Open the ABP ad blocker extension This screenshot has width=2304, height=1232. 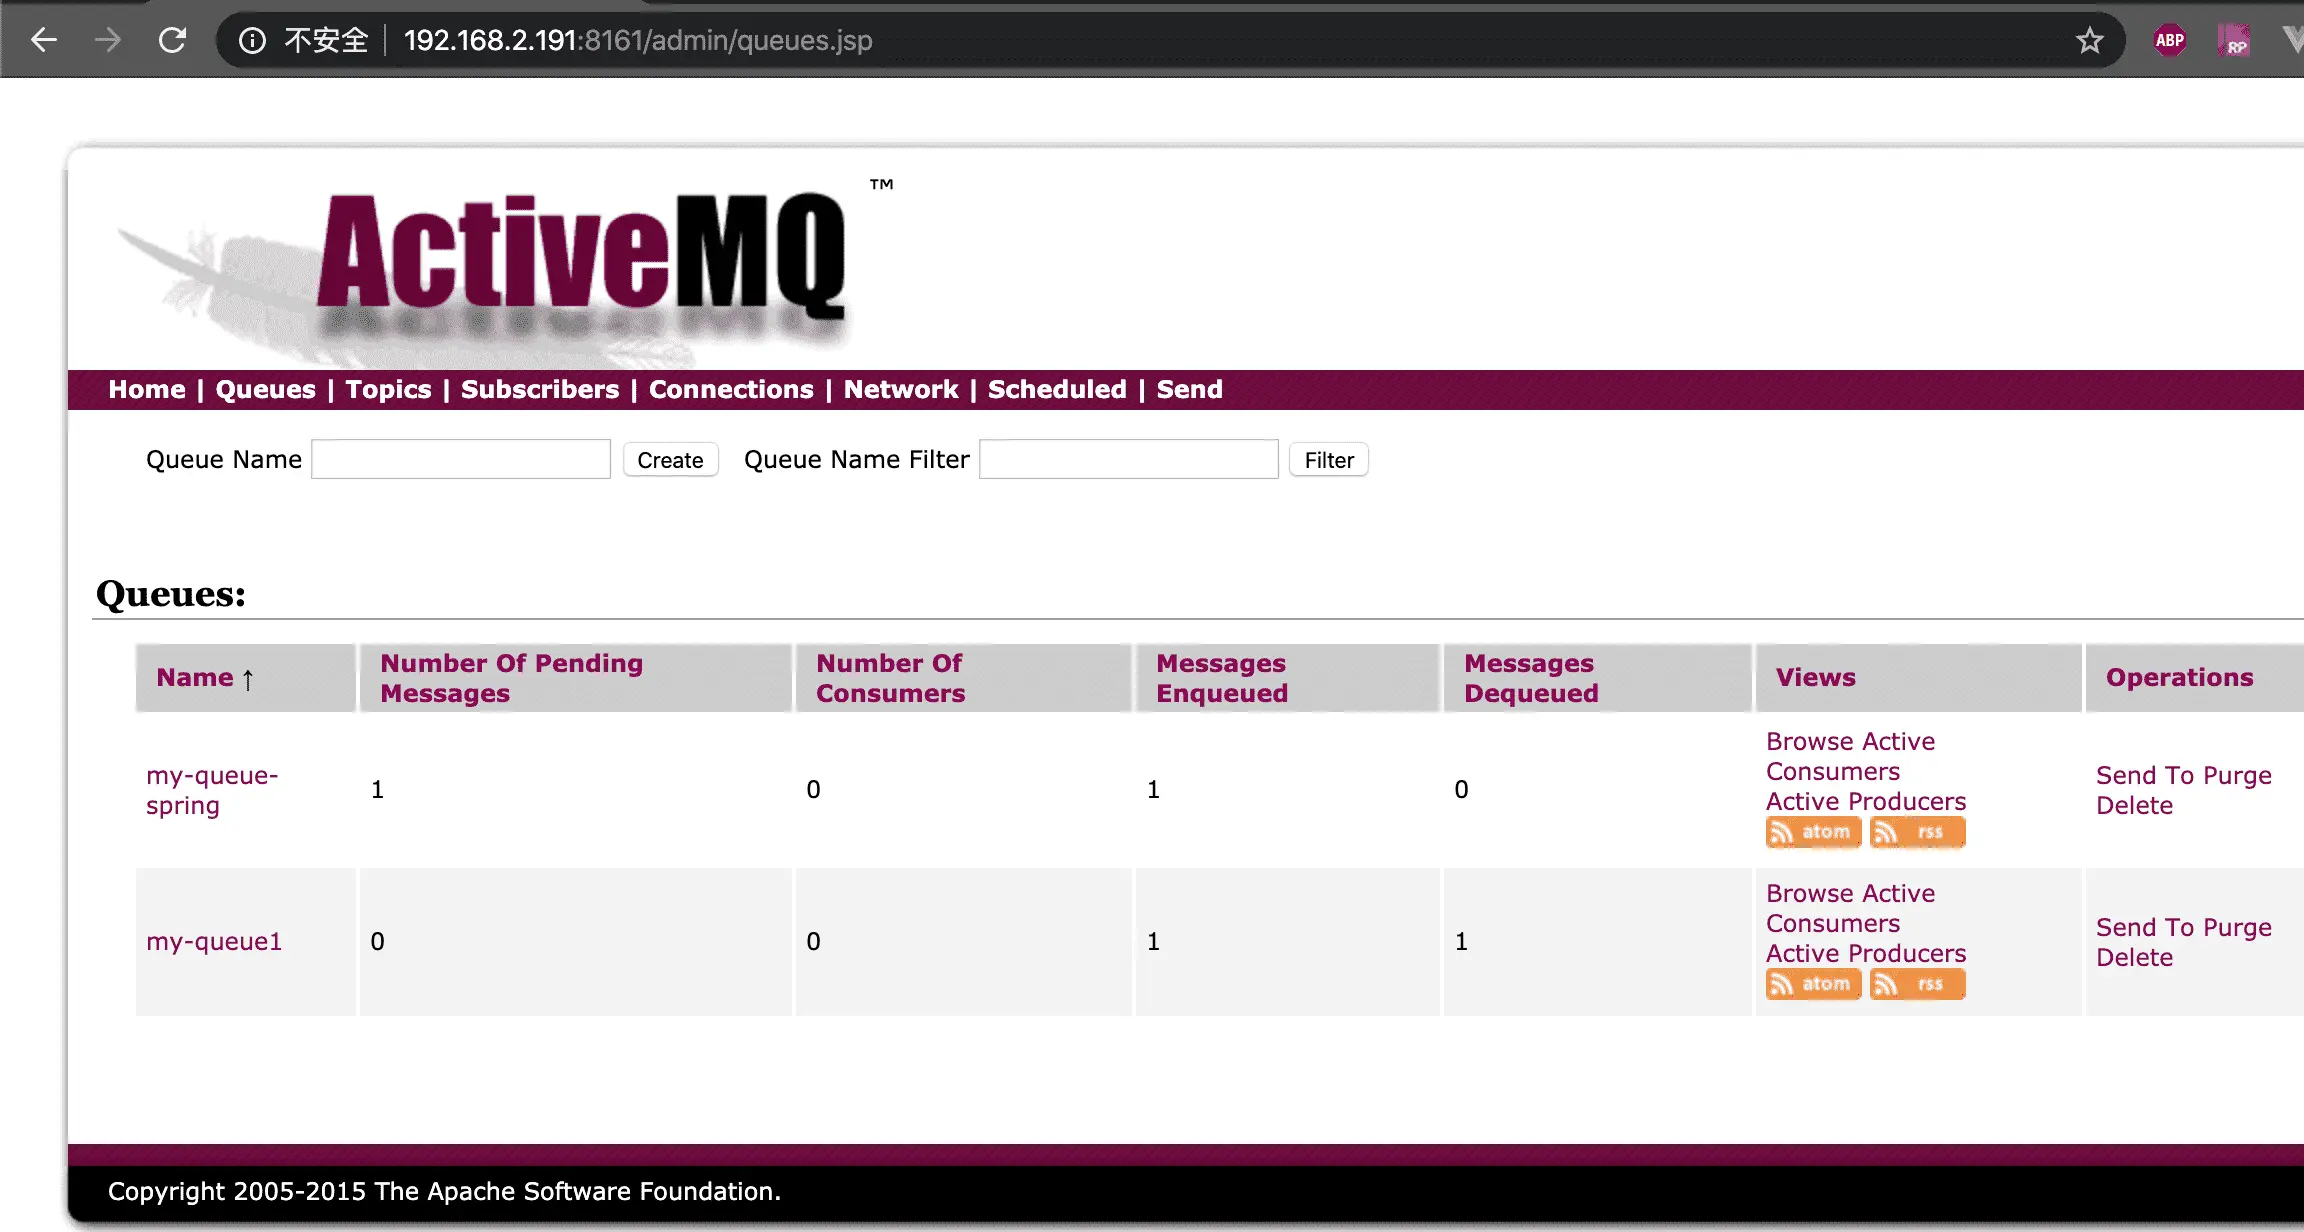2169,40
